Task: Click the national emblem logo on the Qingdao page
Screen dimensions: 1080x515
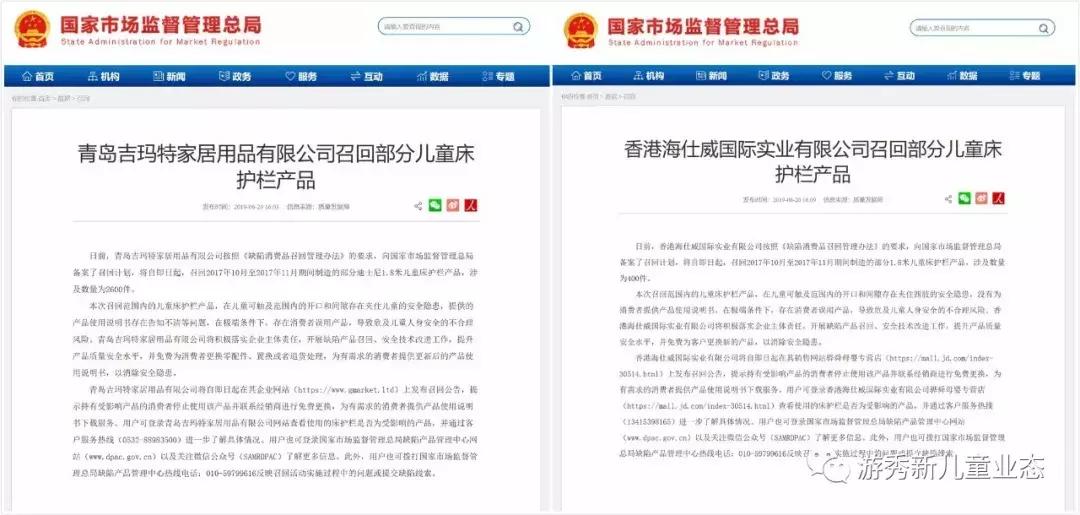Action: pos(32,30)
